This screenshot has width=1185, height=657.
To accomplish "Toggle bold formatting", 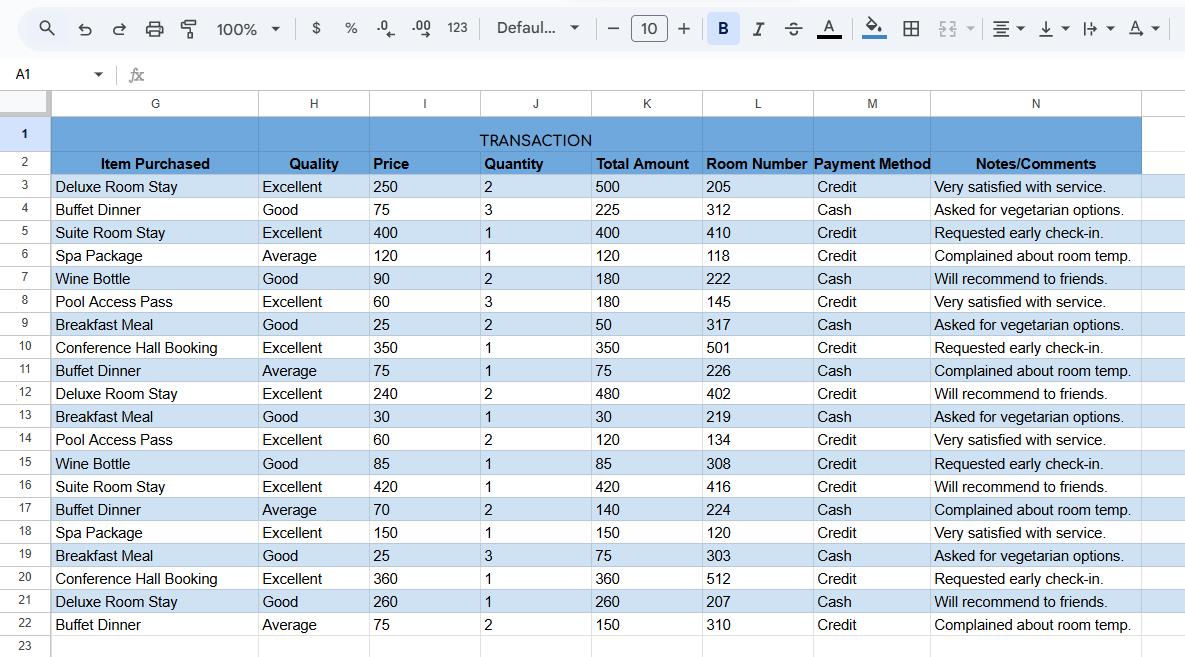I will (x=723, y=29).
